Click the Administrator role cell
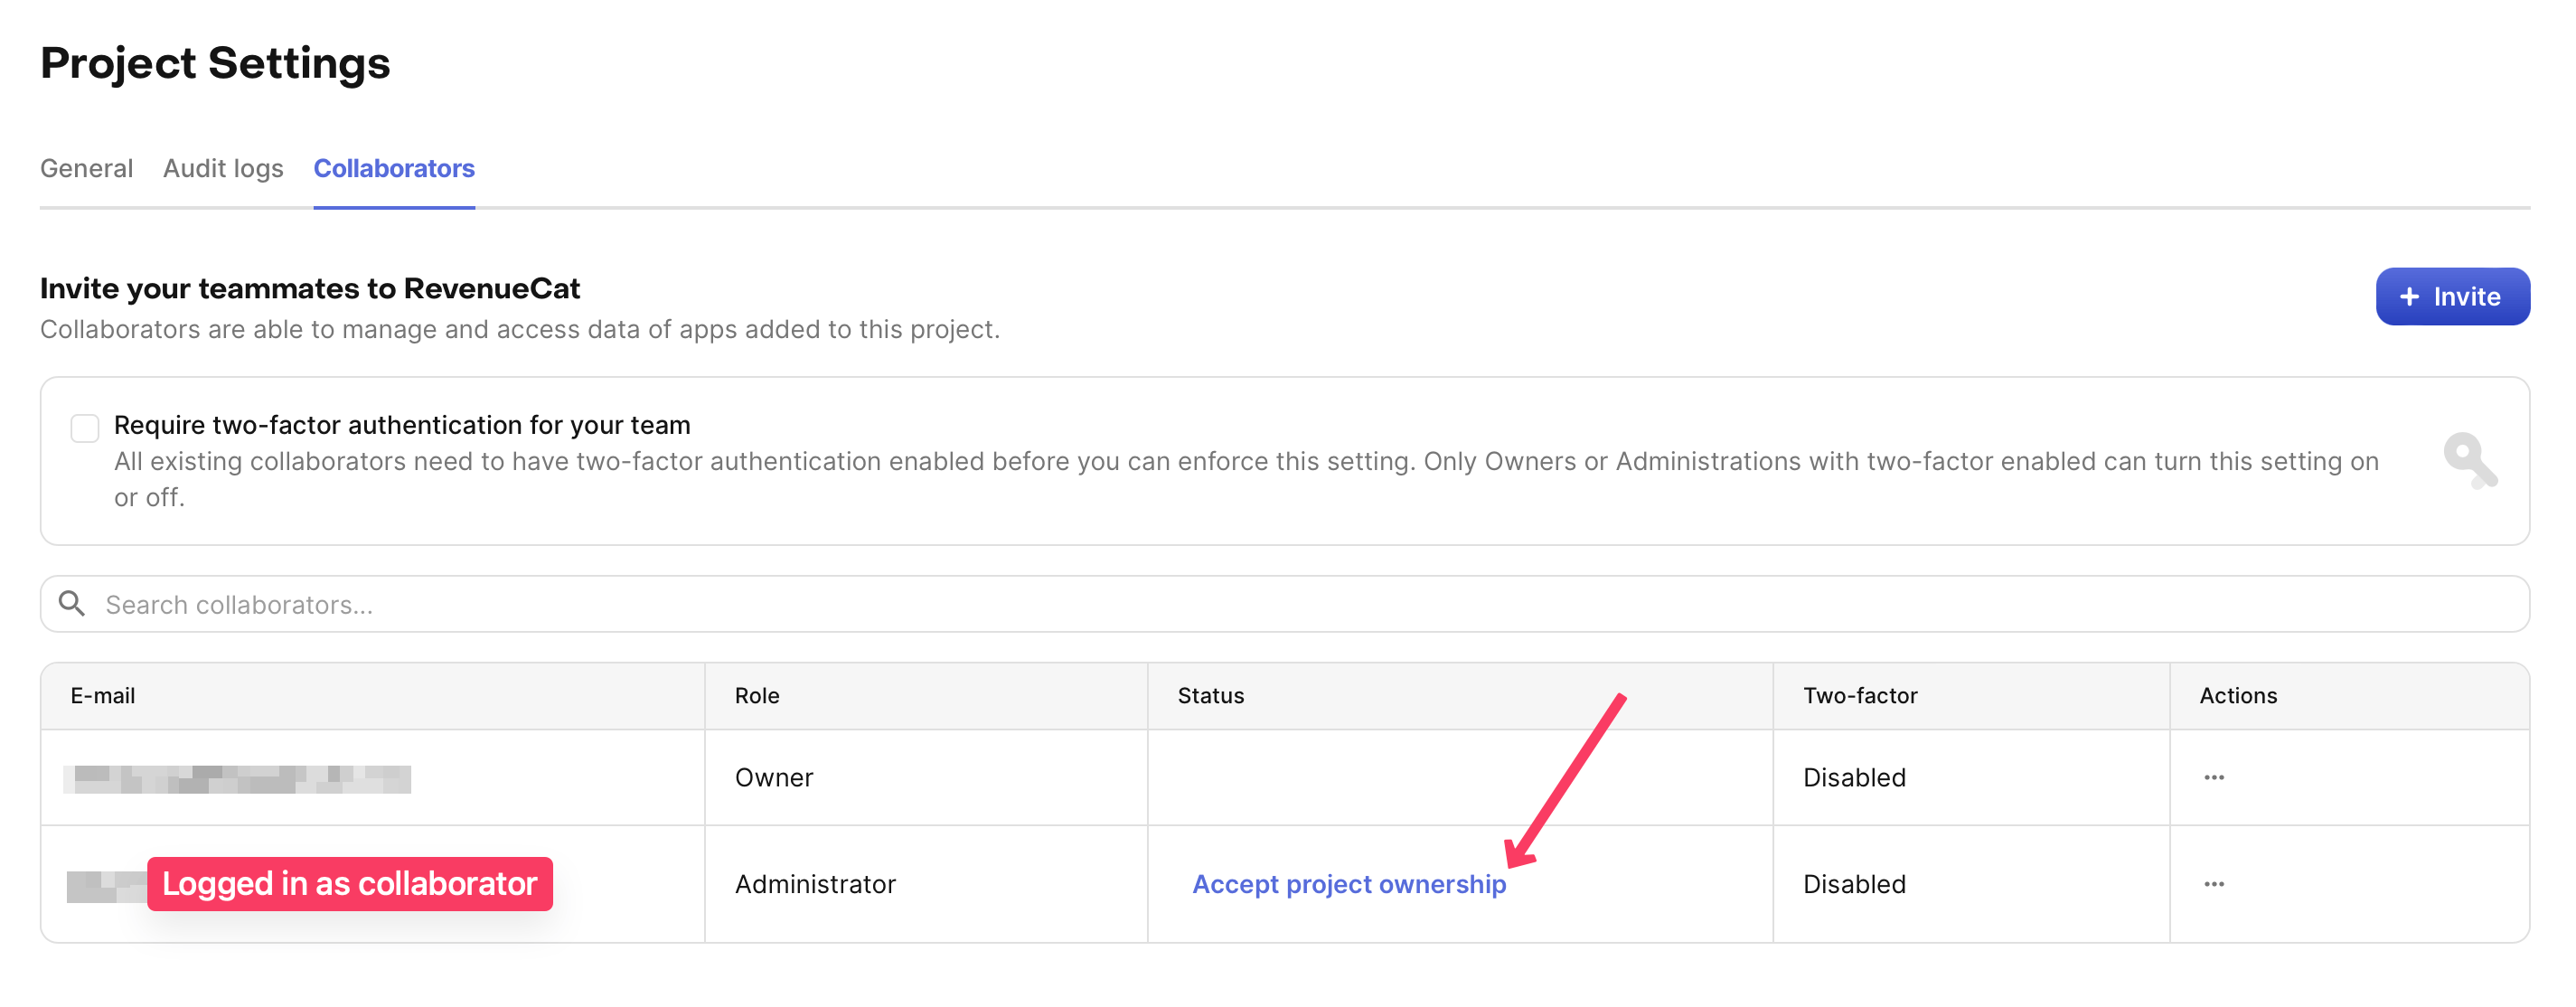The image size is (2576, 1007). coord(815,884)
